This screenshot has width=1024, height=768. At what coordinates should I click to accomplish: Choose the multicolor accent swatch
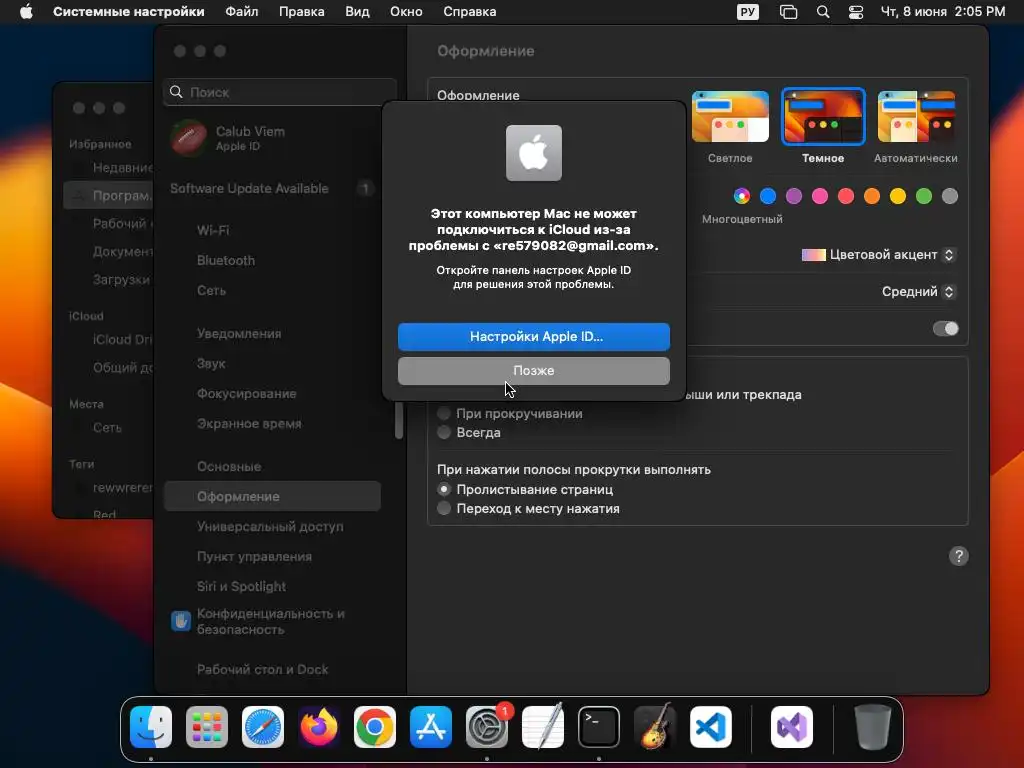point(742,196)
